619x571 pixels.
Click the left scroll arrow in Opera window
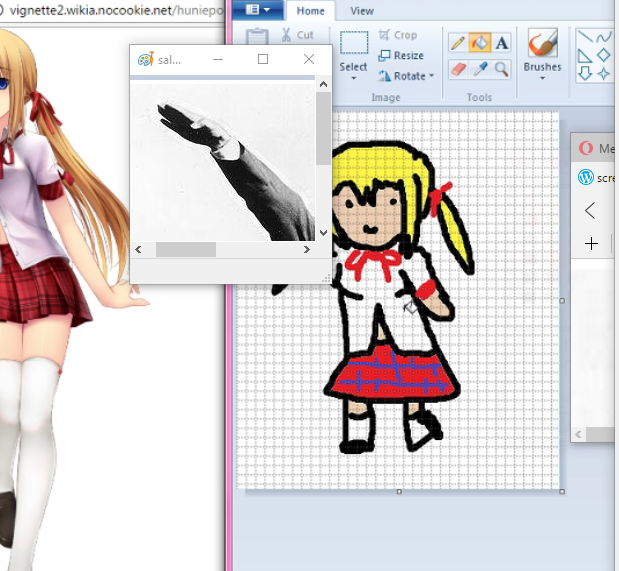pos(578,434)
